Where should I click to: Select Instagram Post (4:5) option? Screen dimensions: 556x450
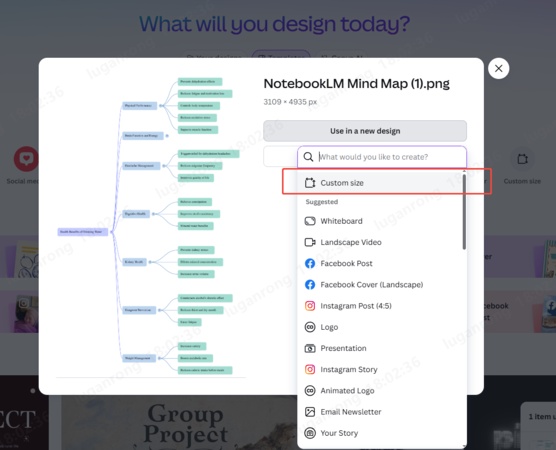(x=379, y=306)
